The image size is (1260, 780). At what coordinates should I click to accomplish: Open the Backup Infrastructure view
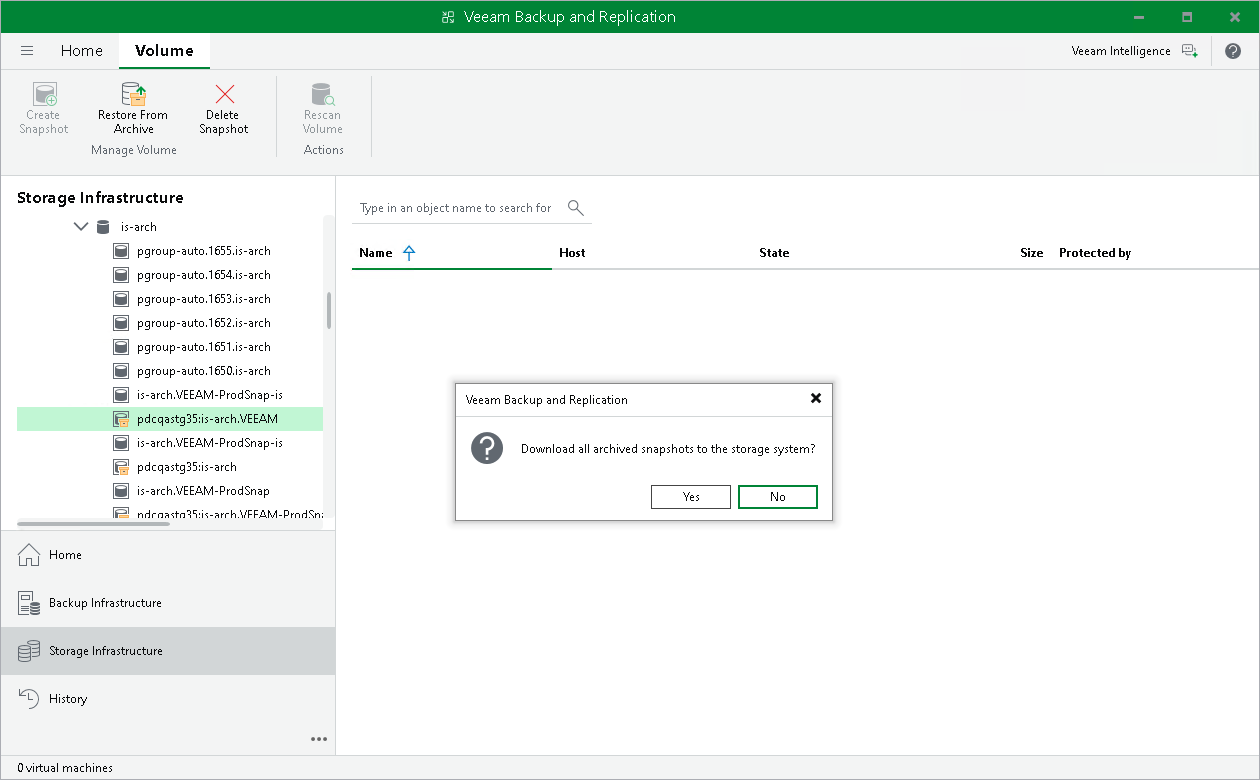coord(105,603)
